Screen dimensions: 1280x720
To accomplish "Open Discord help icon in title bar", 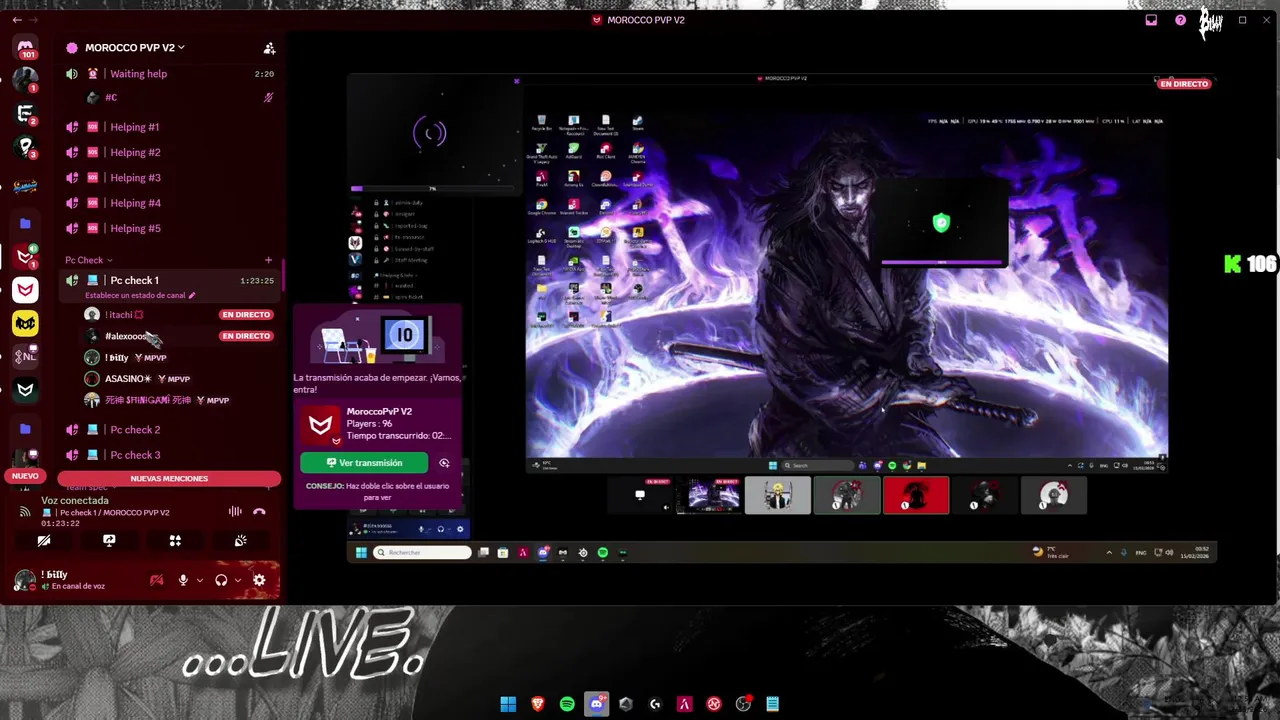I will (1180, 20).
